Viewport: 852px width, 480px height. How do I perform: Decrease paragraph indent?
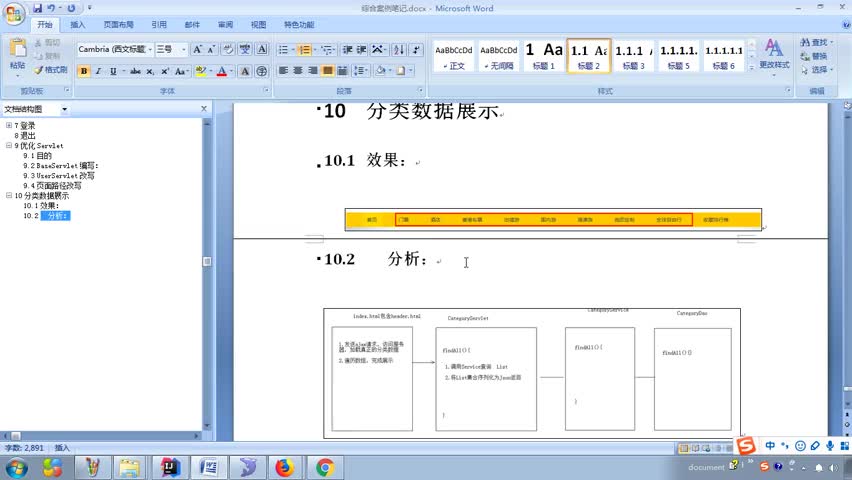tap(347, 49)
